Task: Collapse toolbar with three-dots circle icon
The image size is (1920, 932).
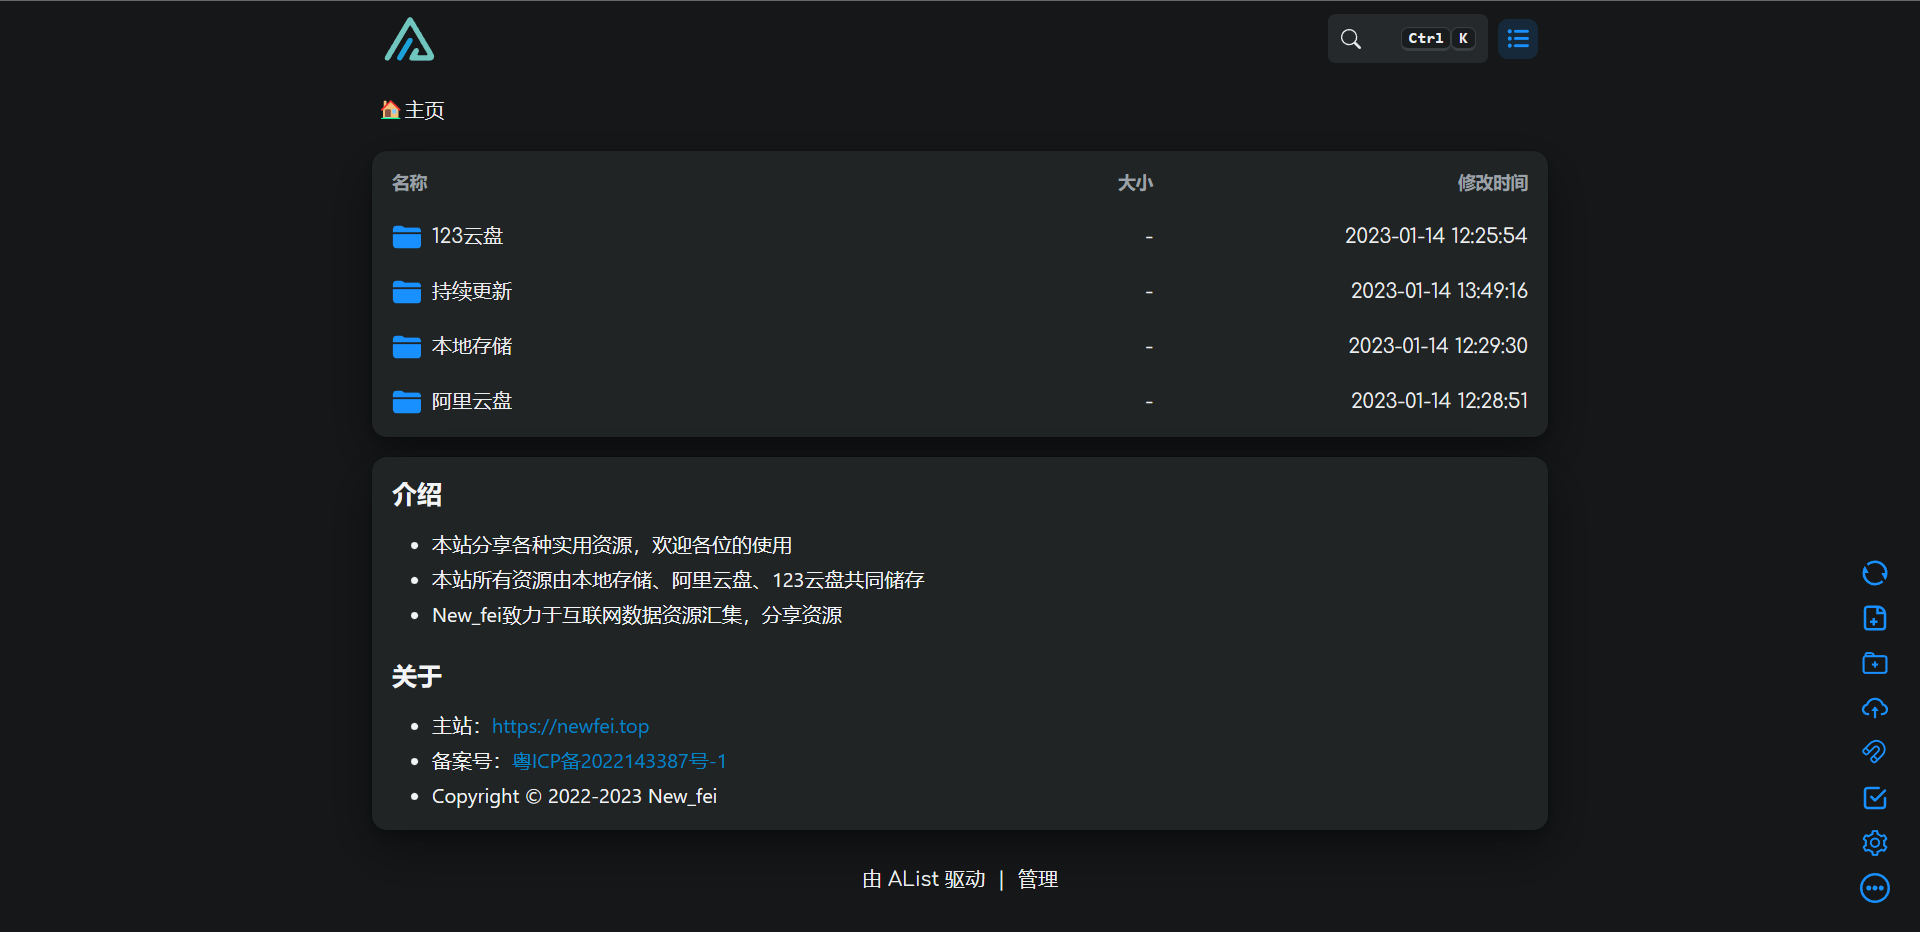Action: 1874,888
